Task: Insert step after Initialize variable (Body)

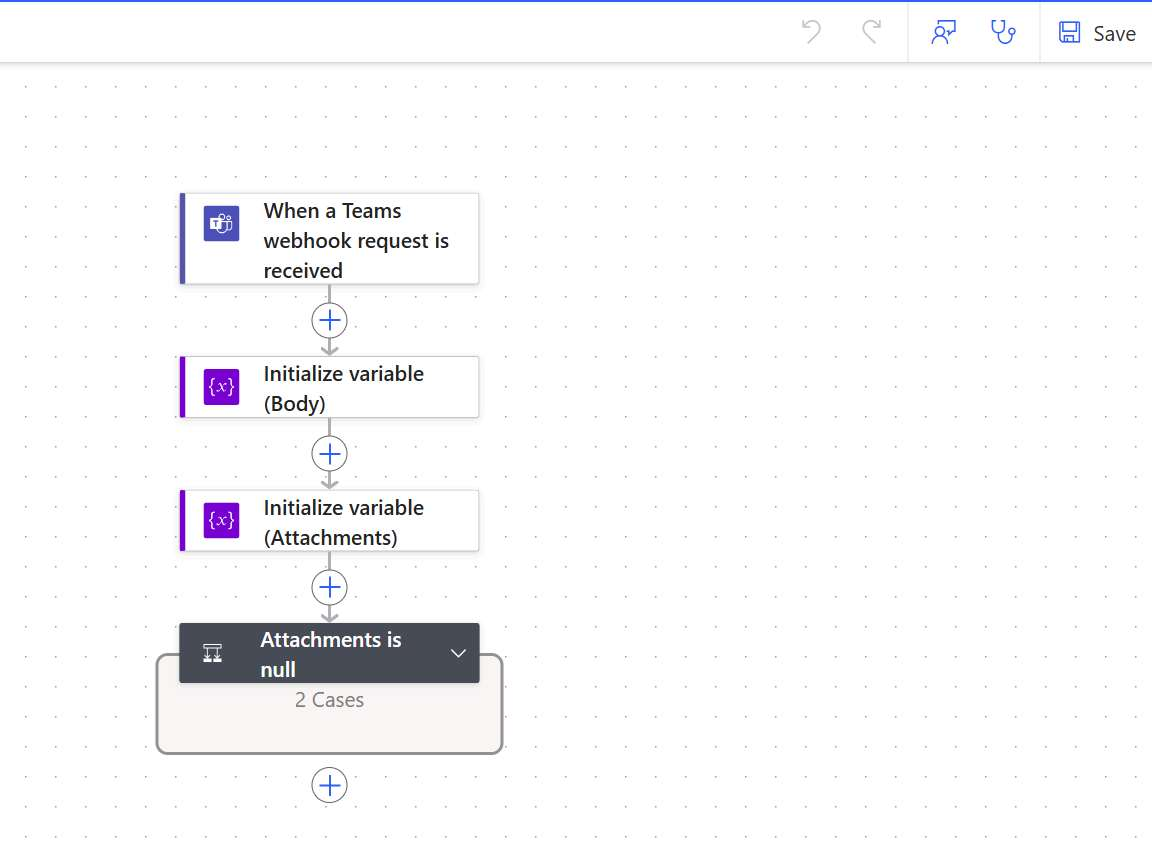Action: [x=330, y=454]
